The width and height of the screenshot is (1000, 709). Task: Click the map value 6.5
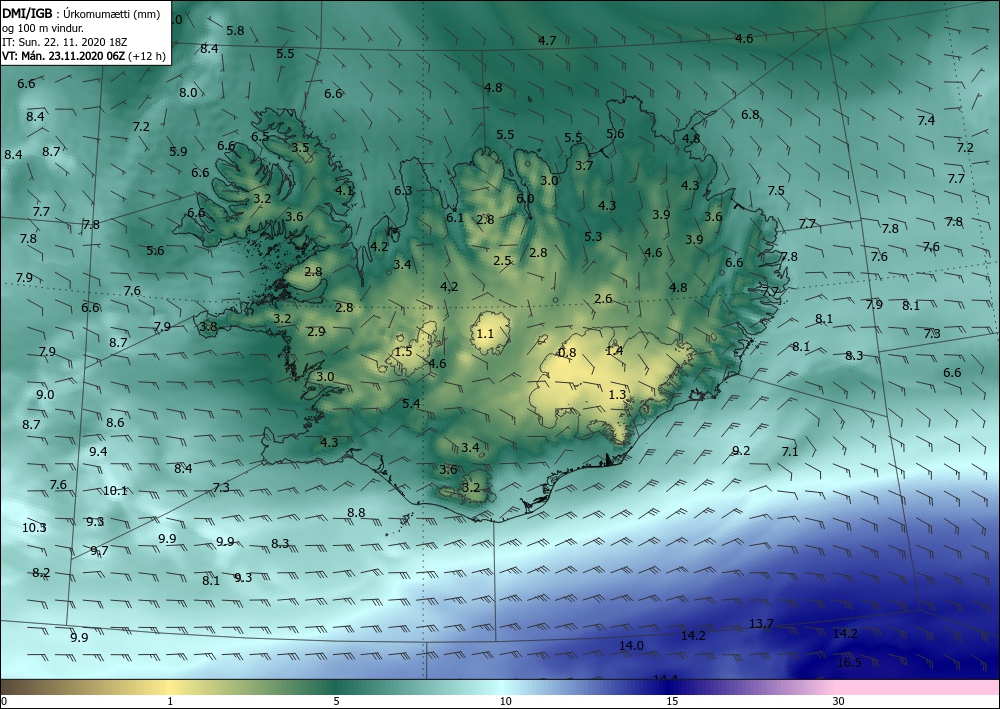pos(260,136)
